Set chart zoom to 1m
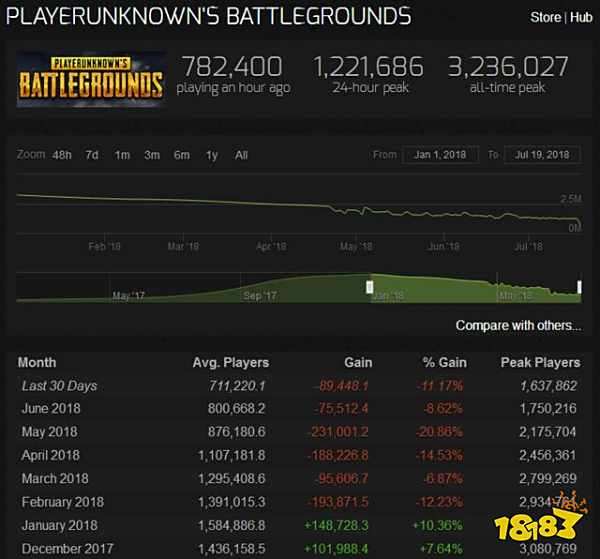600x559 pixels. pos(122,155)
